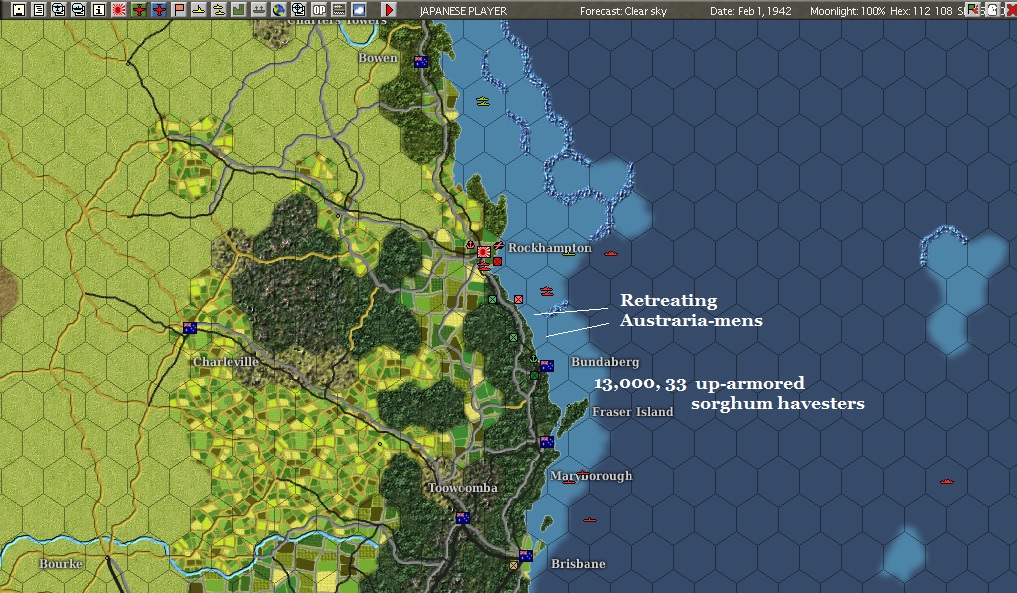1017x593 pixels.
Task: Click the crosshair target toolbar icon
Action: pos(298,10)
